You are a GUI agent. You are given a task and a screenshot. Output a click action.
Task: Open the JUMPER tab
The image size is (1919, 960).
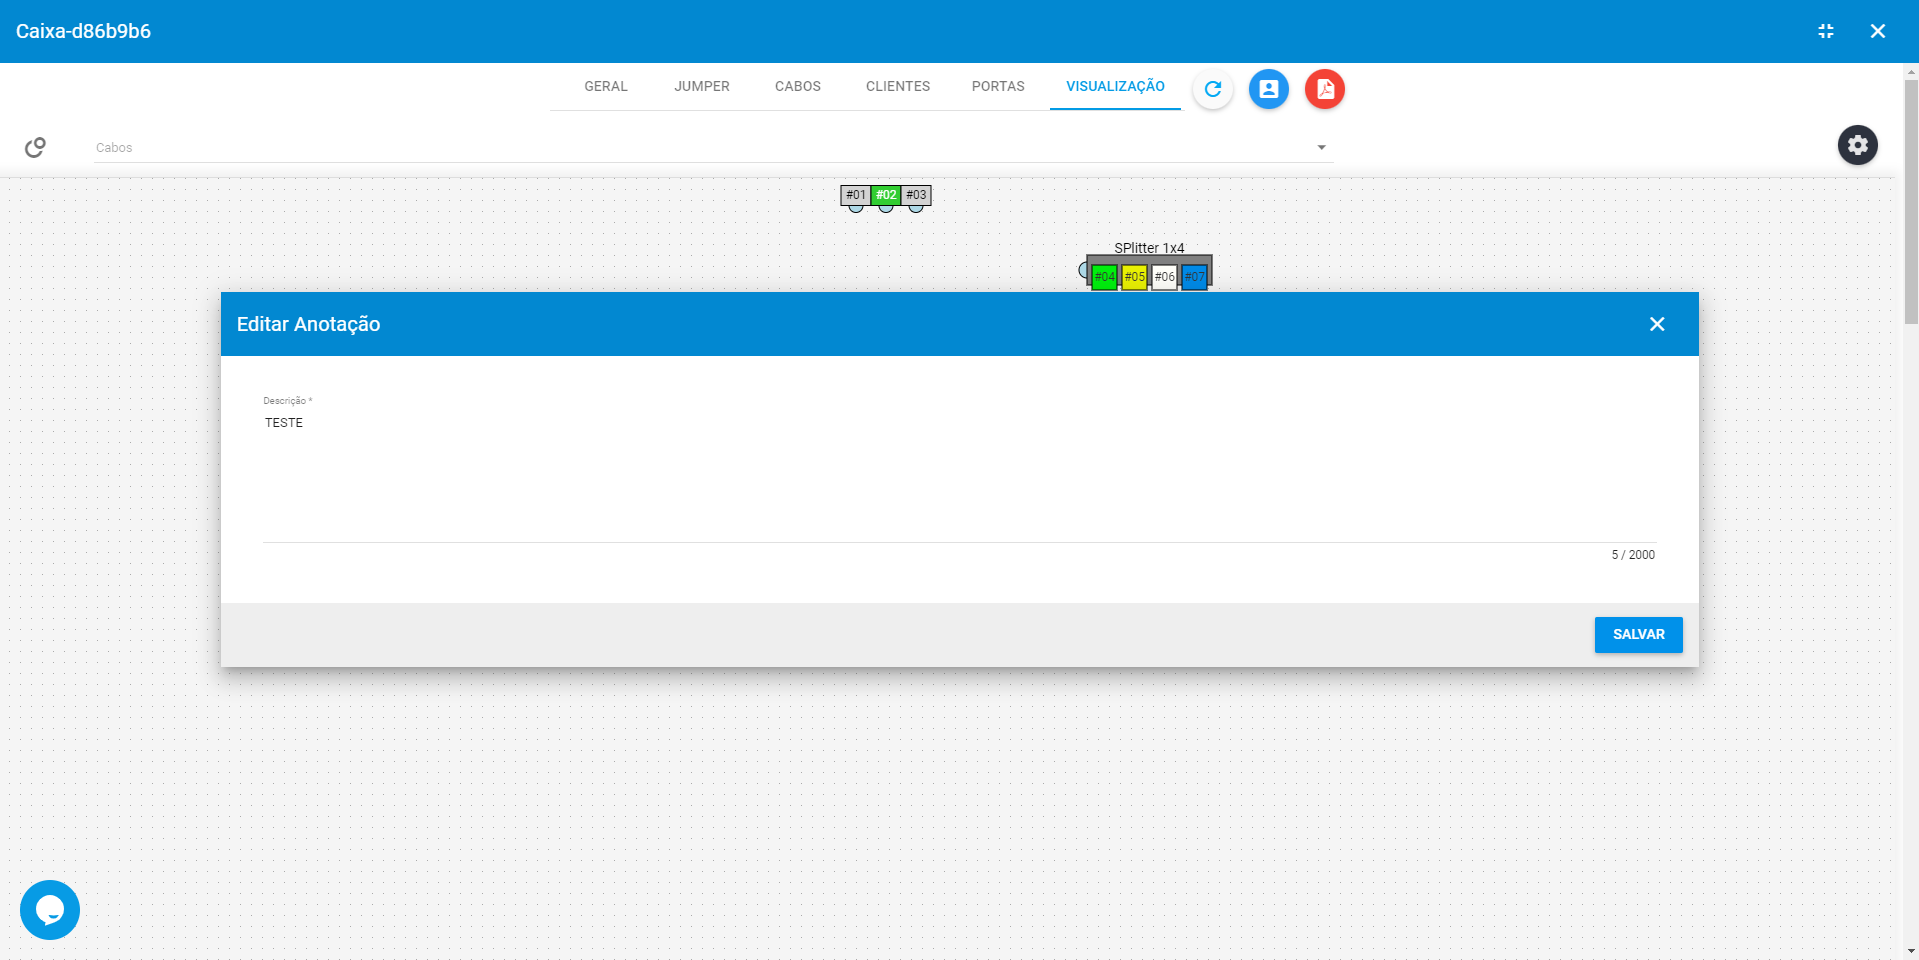click(702, 86)
